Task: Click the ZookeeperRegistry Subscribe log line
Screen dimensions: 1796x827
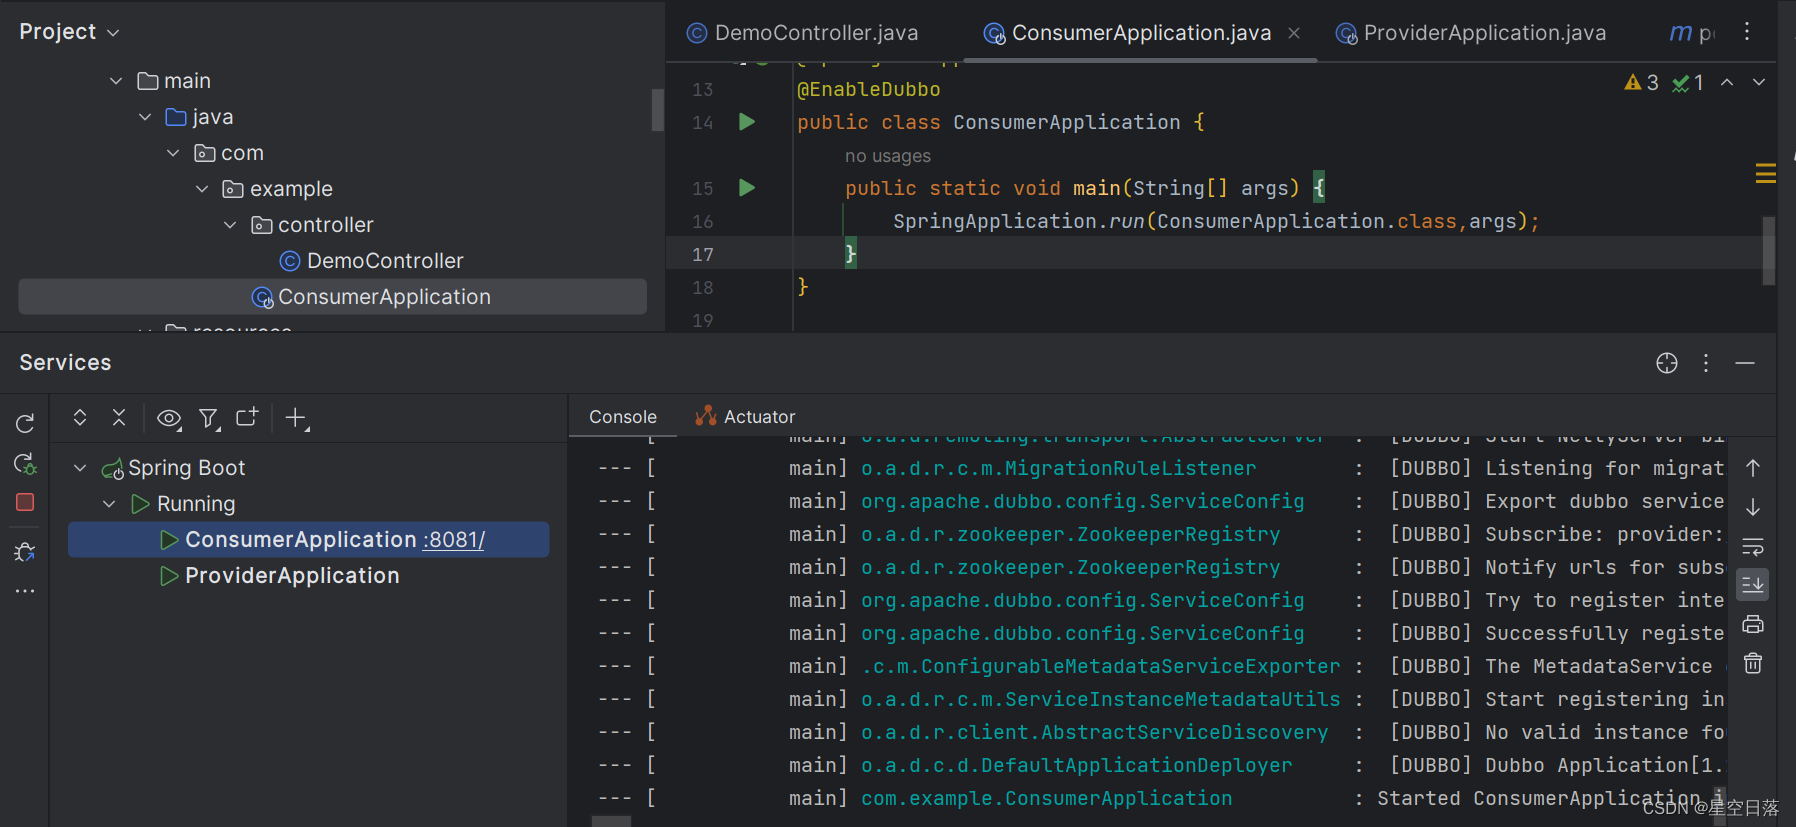Action: pos(1160,534)
